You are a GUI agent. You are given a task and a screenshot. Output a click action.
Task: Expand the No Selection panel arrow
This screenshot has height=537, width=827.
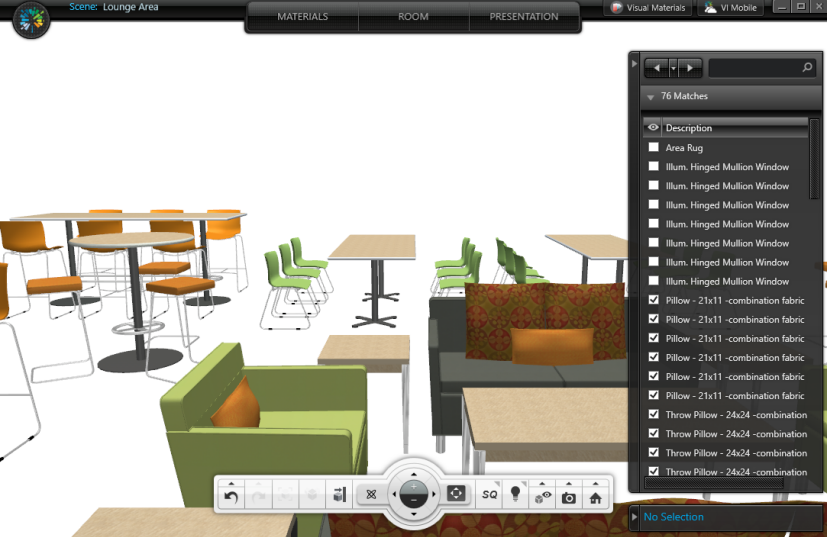pos(634,517)
